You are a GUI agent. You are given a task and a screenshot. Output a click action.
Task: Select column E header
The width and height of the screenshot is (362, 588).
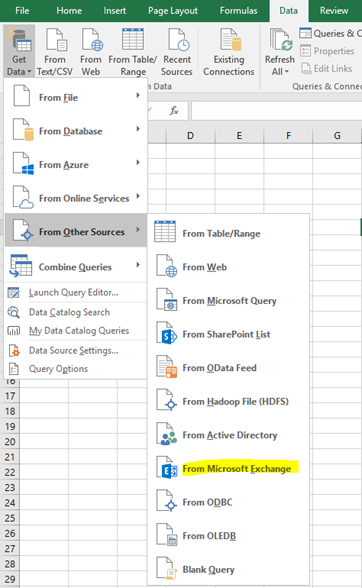(x=239, y=135)
